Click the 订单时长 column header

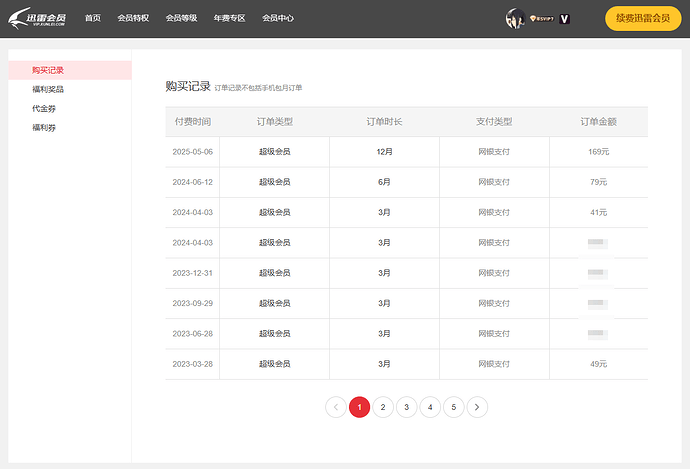[384, 122]
